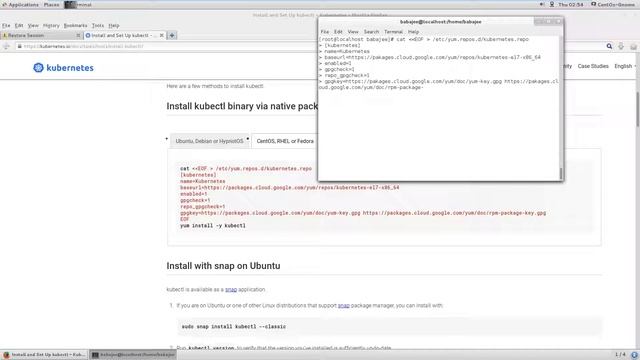
Task: Open the snap link in 'kubectl is available' sentence
Action: [231, 289]
